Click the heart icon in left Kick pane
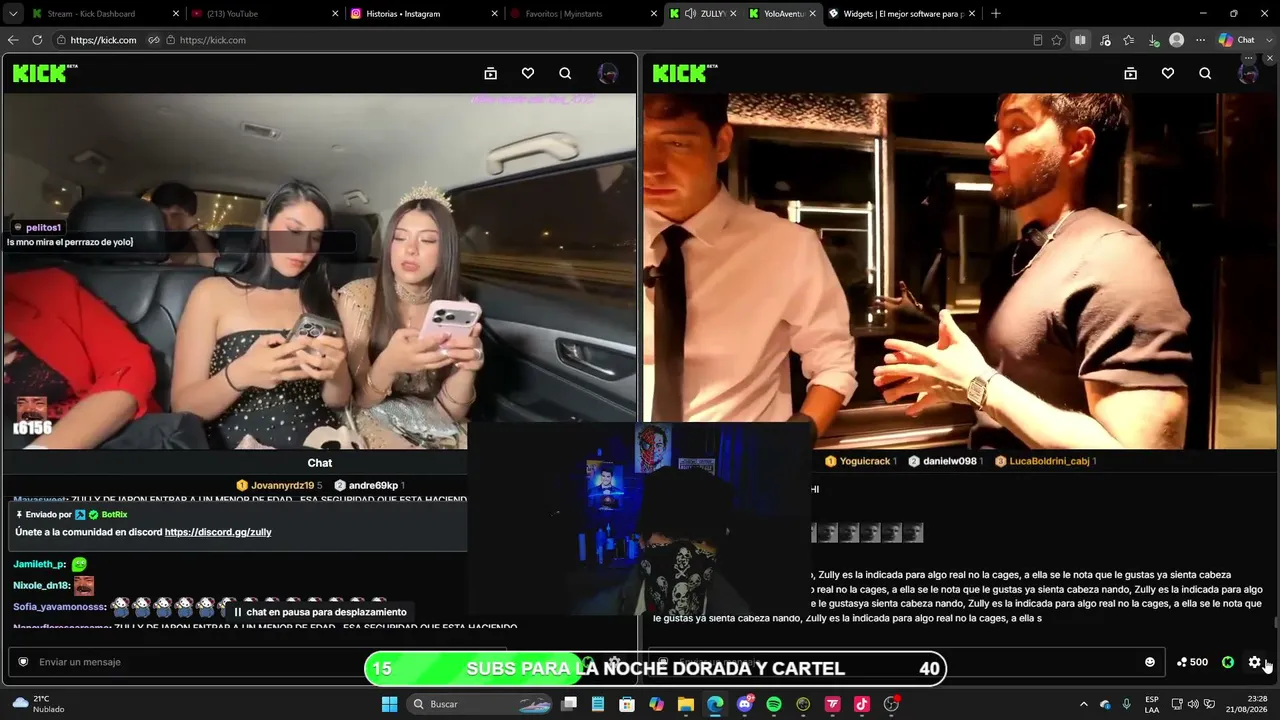The width and height of the screenshot is (1280, 720). pos(528,73)
